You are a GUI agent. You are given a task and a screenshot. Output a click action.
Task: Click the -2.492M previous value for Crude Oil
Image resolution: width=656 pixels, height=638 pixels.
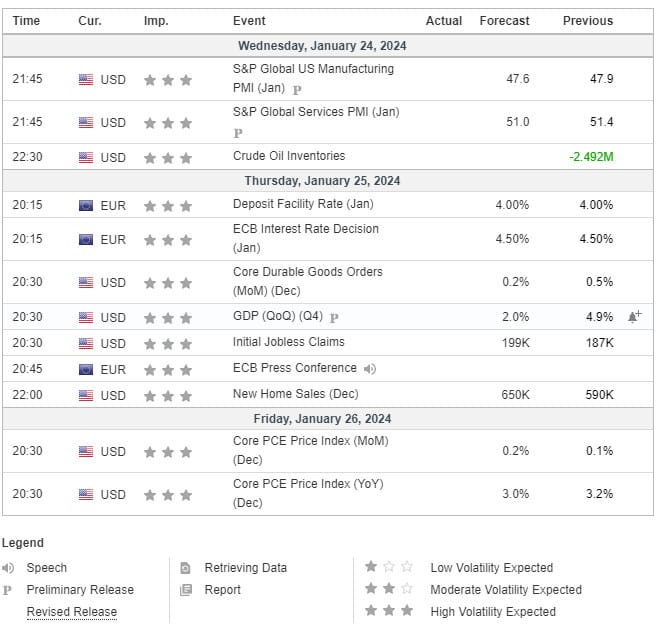click(x=591, y=157)
